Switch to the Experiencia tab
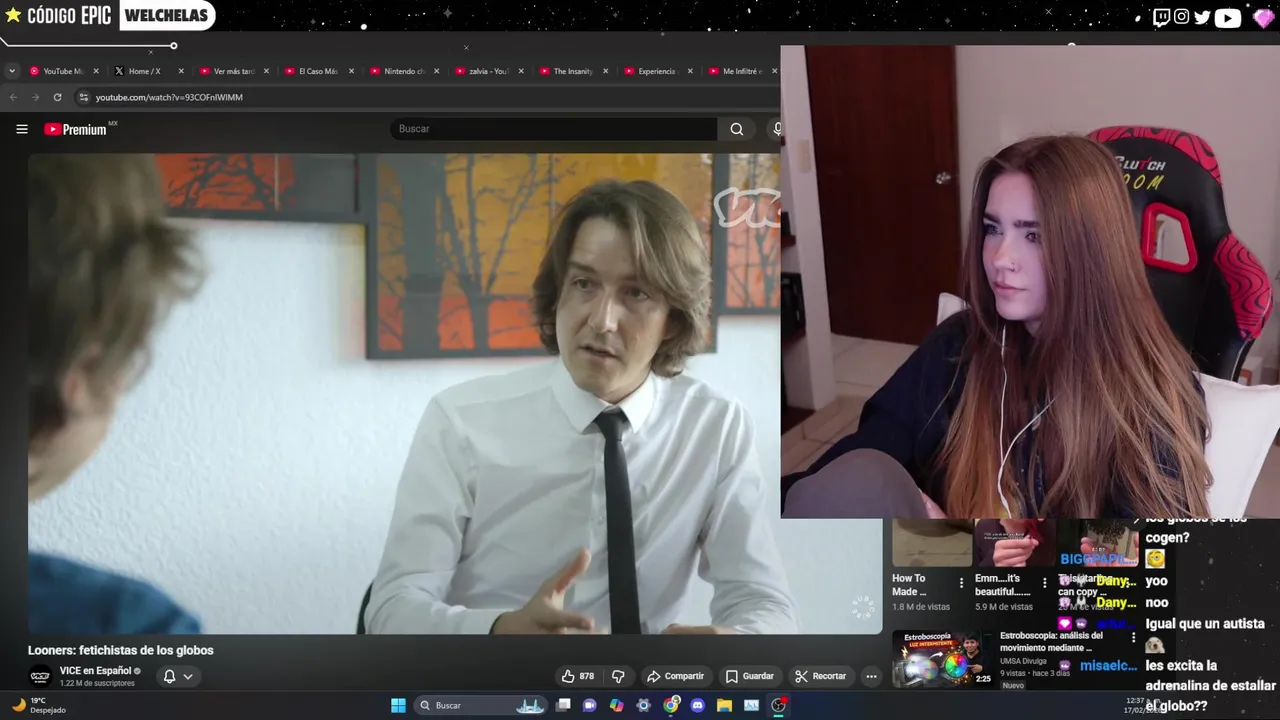Image resolution: width=1280 pixels, height=720 pixels. click(x=657, y=71)
